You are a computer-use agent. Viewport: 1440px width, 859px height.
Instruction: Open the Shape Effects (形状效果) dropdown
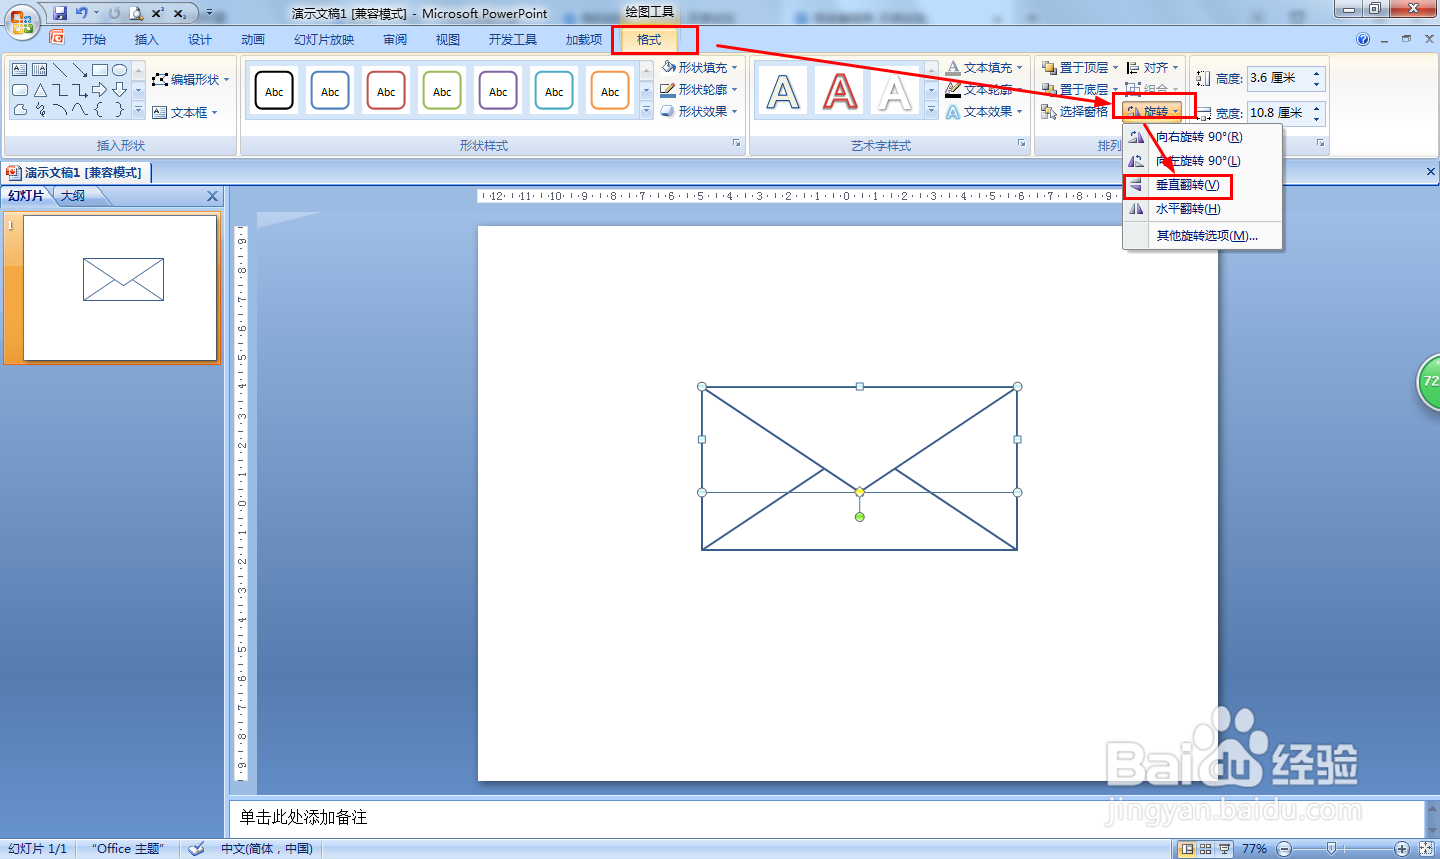(x=700, y=111)
